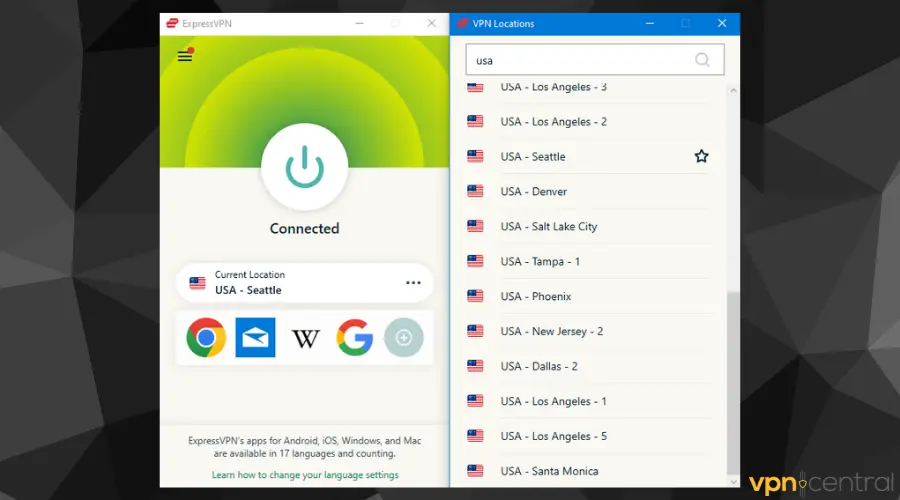The height and width of the screenshot is (500, 900).
Task: Favorite USA - Seattle with the star
Action: 701,156
